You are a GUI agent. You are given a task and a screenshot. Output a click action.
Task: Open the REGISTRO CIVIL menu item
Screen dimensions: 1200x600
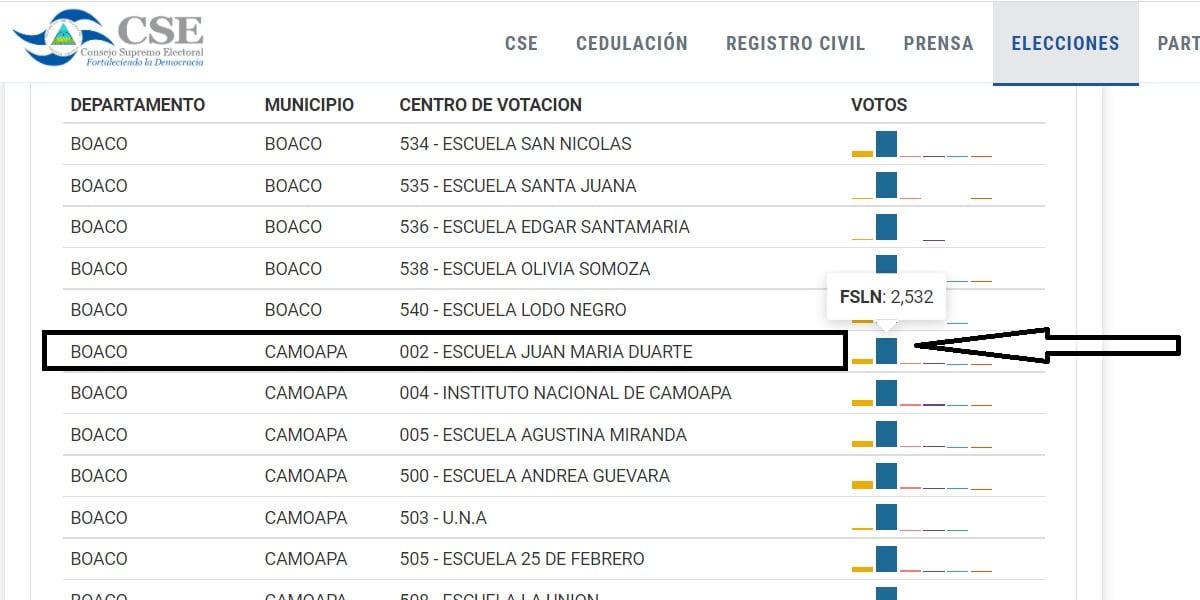click(x=796, y=43)
